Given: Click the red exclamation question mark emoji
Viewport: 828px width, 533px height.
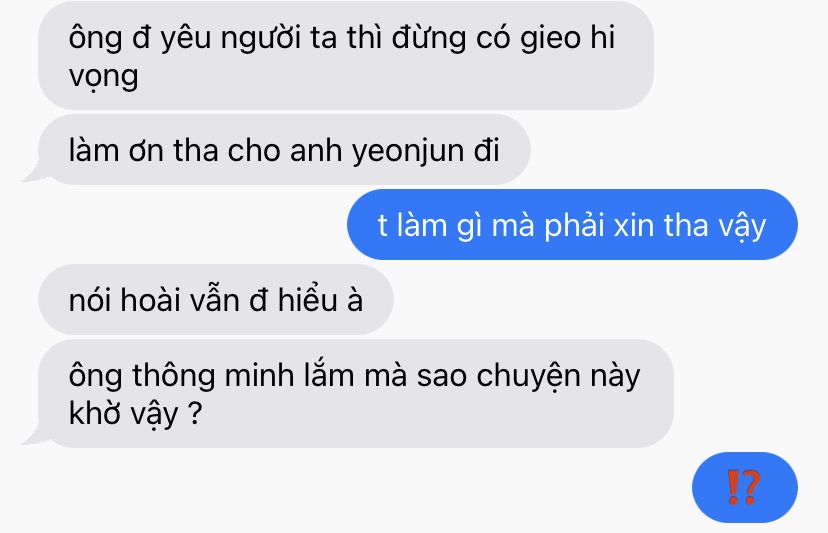Looking at the screenshot, I should coord(744,487).
